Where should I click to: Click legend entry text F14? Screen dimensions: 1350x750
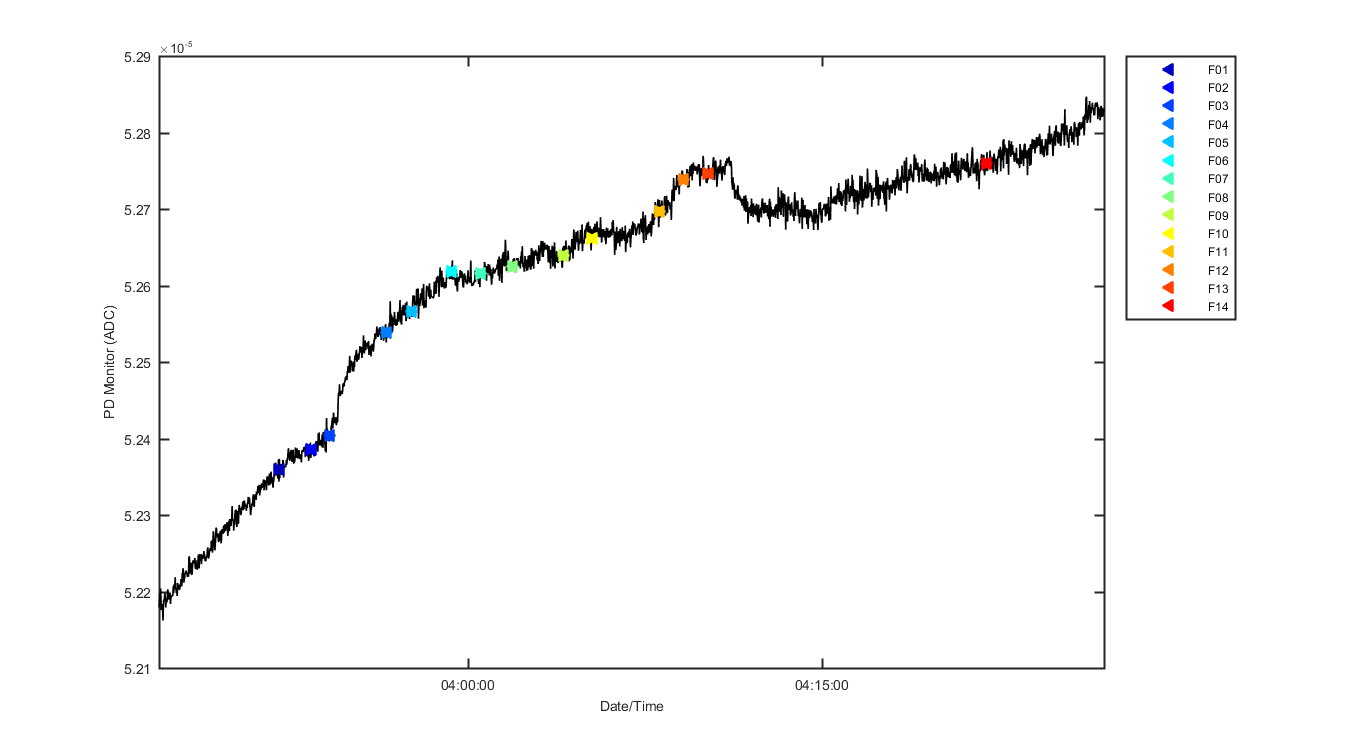point(1217,307)
